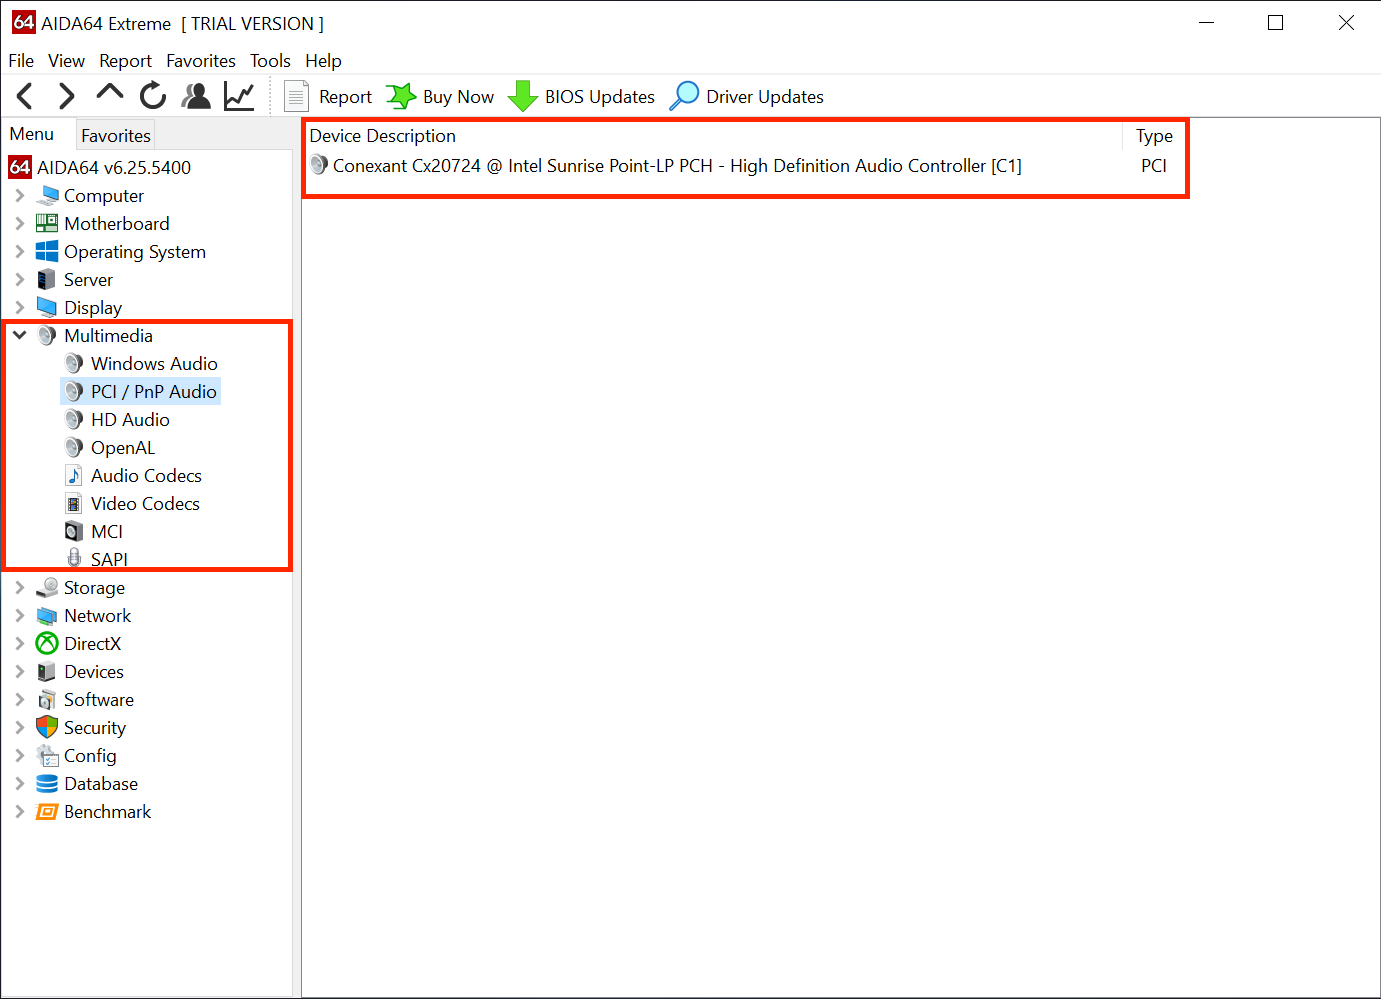Viewport: 1381px width, 999px height.
Task: Open the user manage icon in toolbar
Action: [196, 97]
